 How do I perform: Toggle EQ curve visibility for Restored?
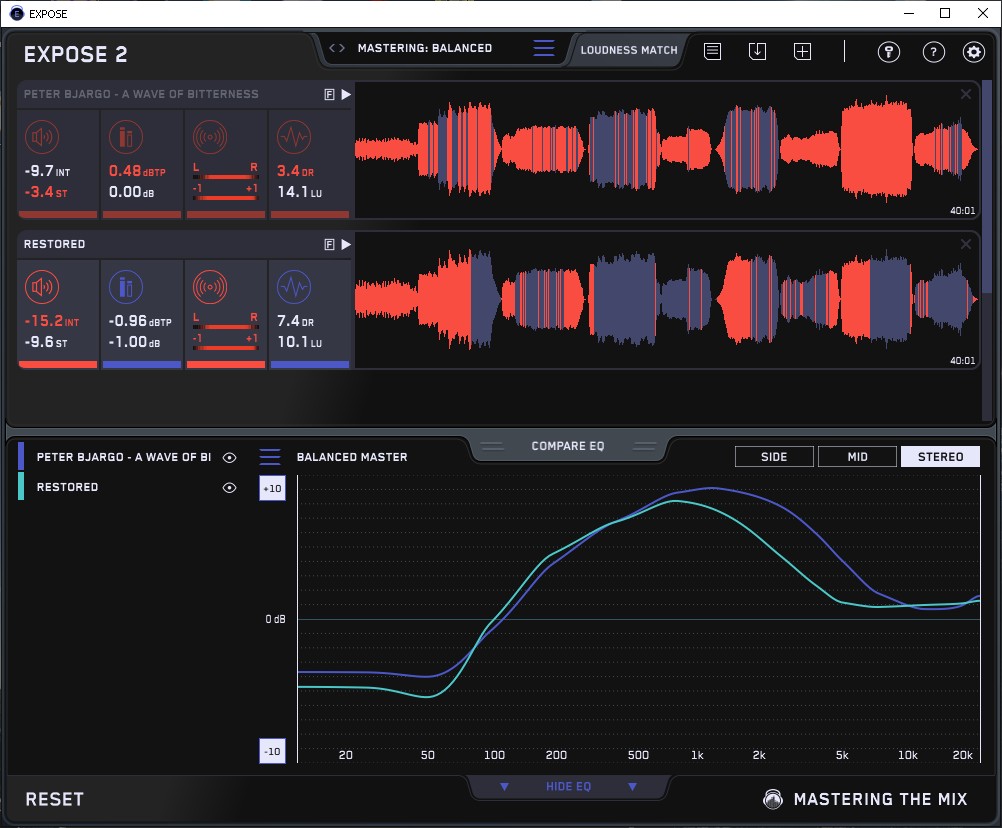(229, 487)
